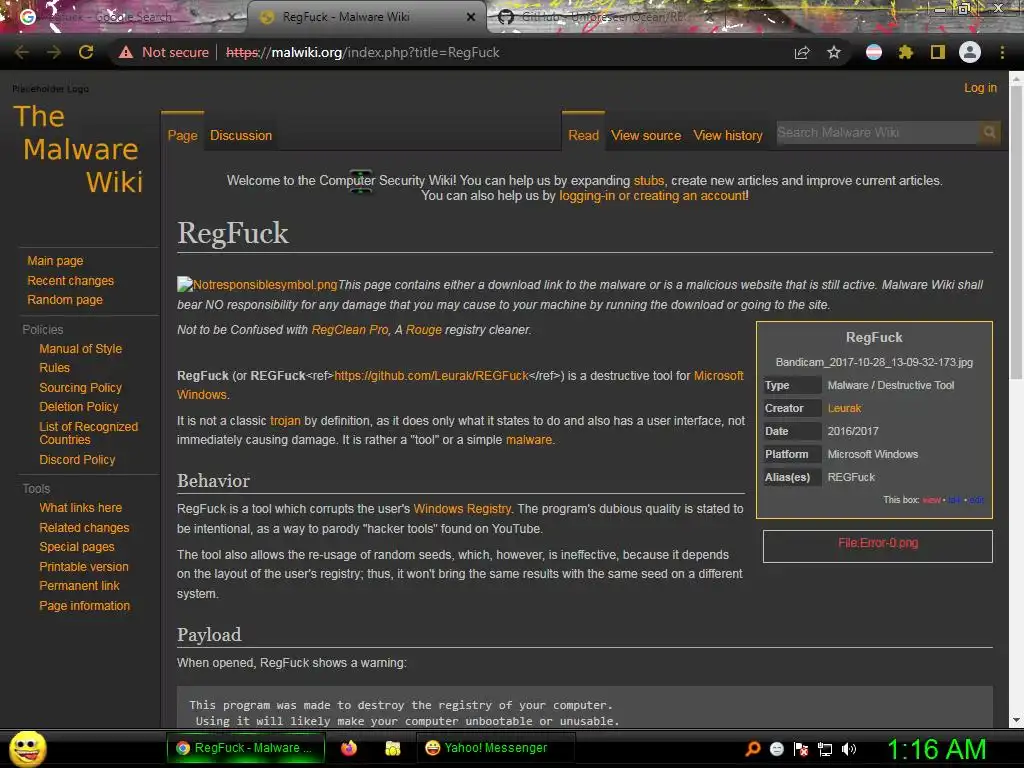Screen dimensions: 1024x768
Task: Open Related changes tool
Action: click(x=84, y=528)
